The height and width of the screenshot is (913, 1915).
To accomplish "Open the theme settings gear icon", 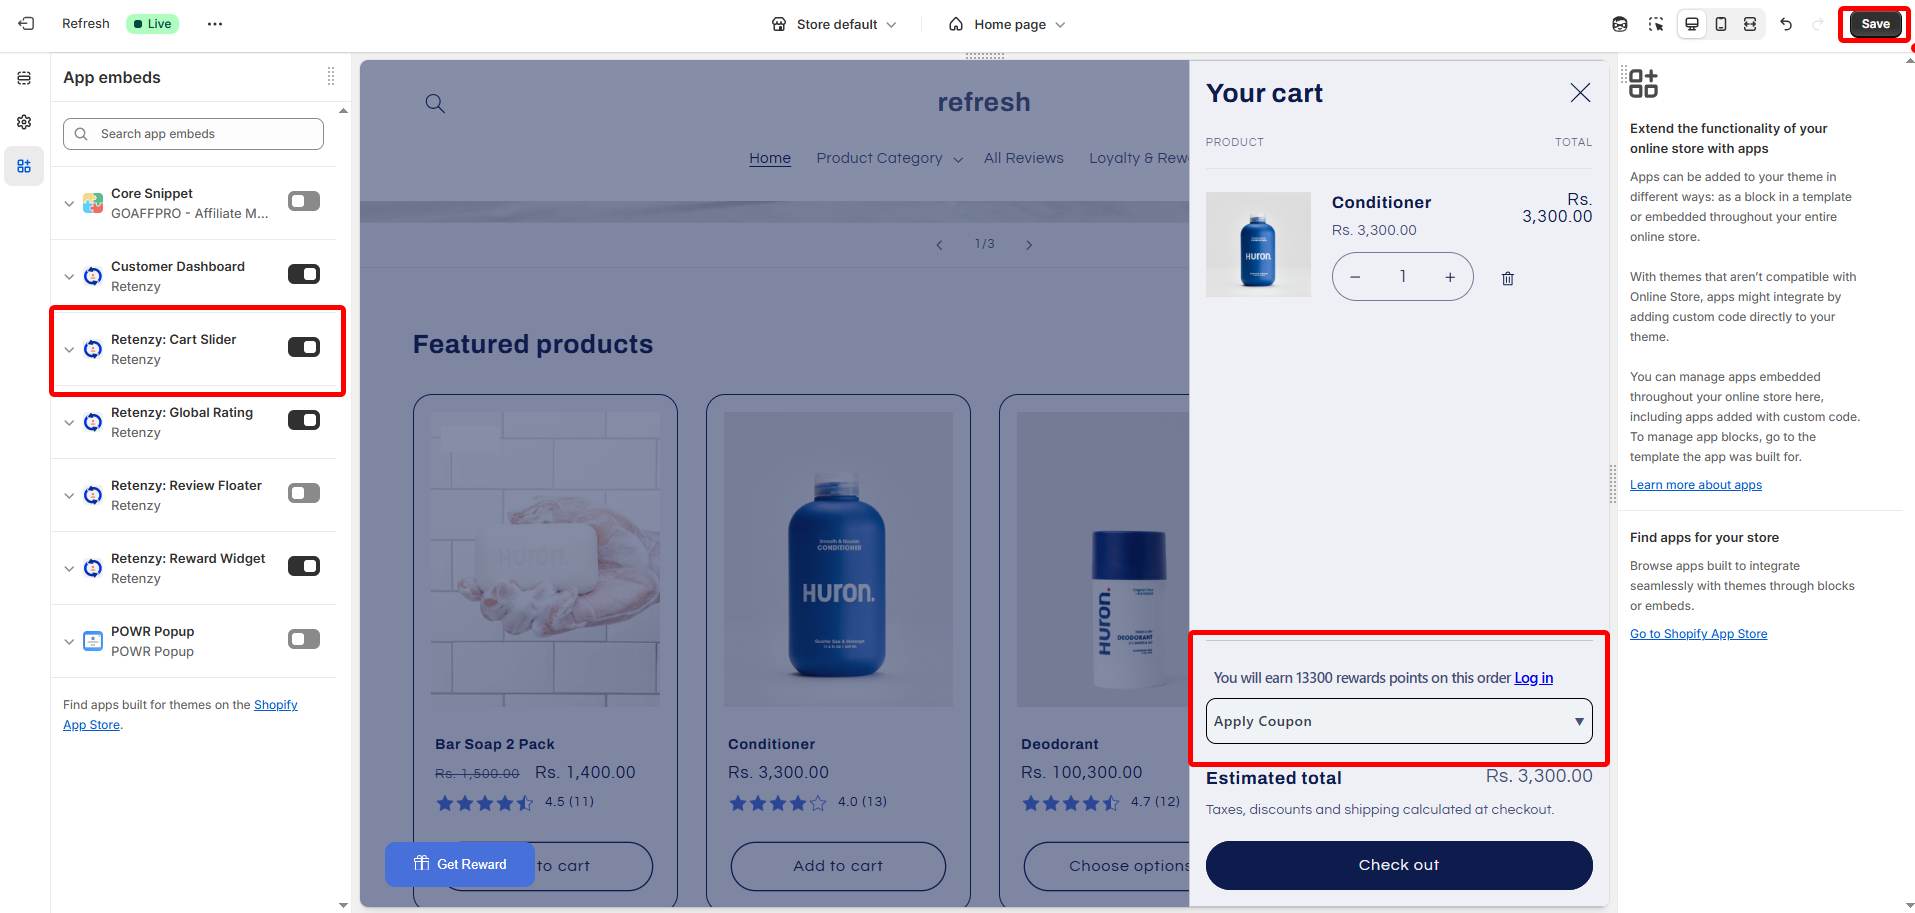I will 24,122.
